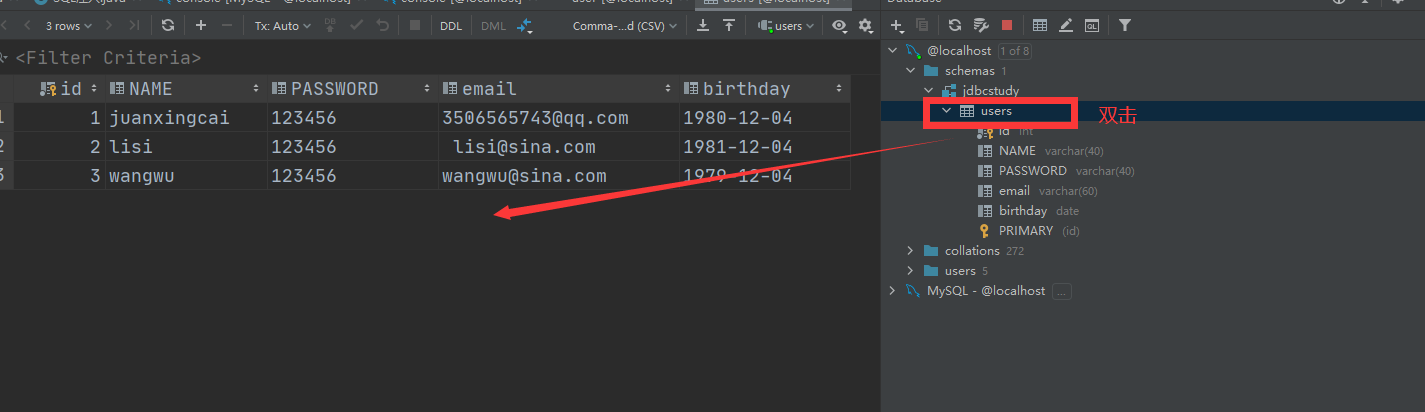
Task: Open the 3 rows page size dropdown
Action: click(69, 26)
